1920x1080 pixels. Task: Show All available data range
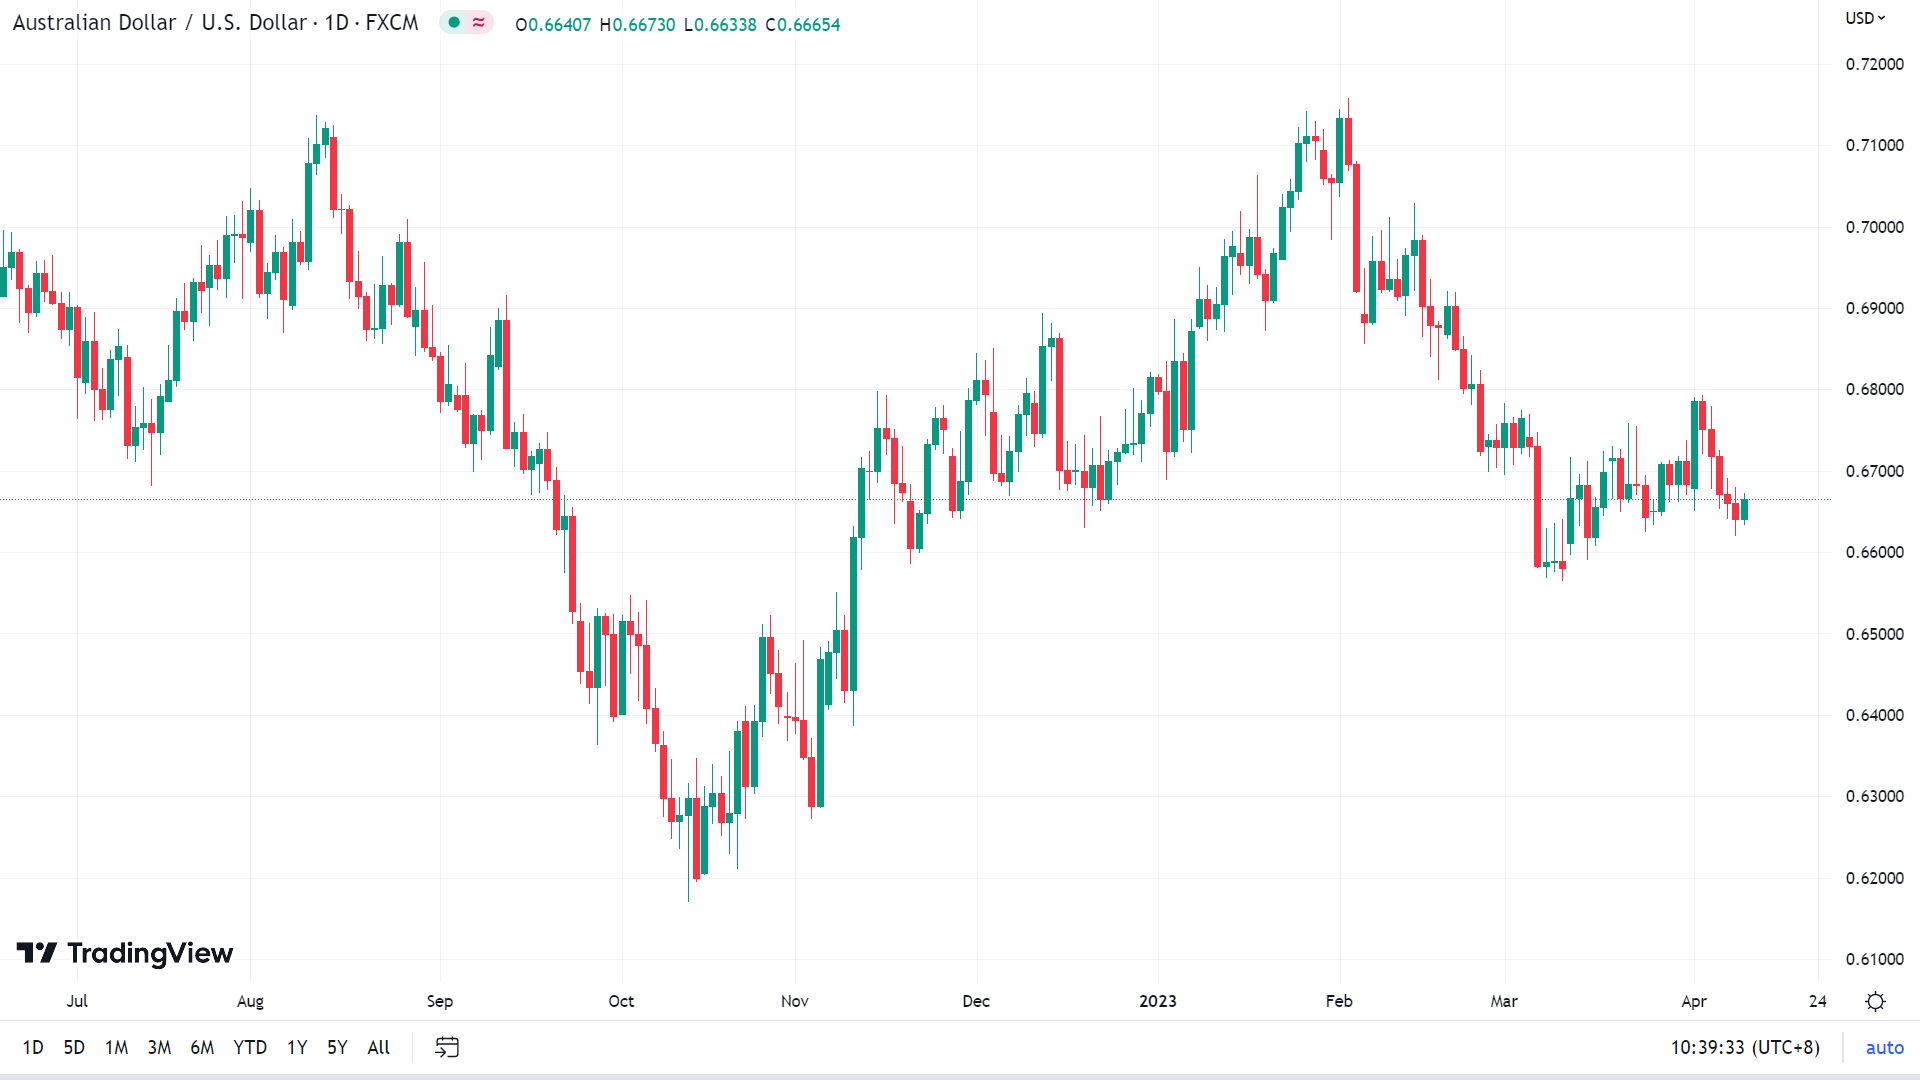(x=379, y=1047)
